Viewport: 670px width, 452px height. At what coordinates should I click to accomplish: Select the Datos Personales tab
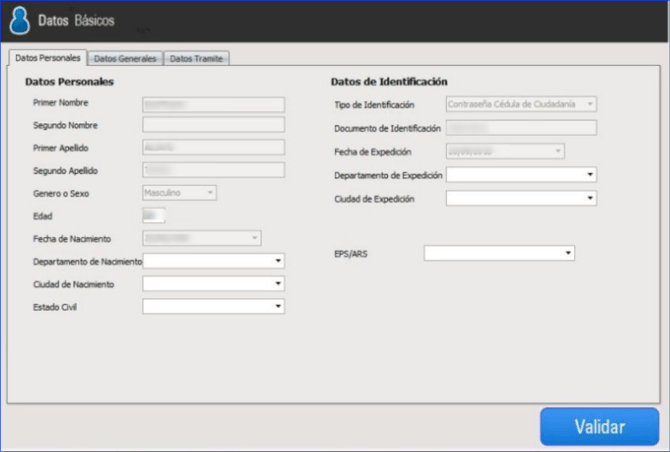pos(47,58)
